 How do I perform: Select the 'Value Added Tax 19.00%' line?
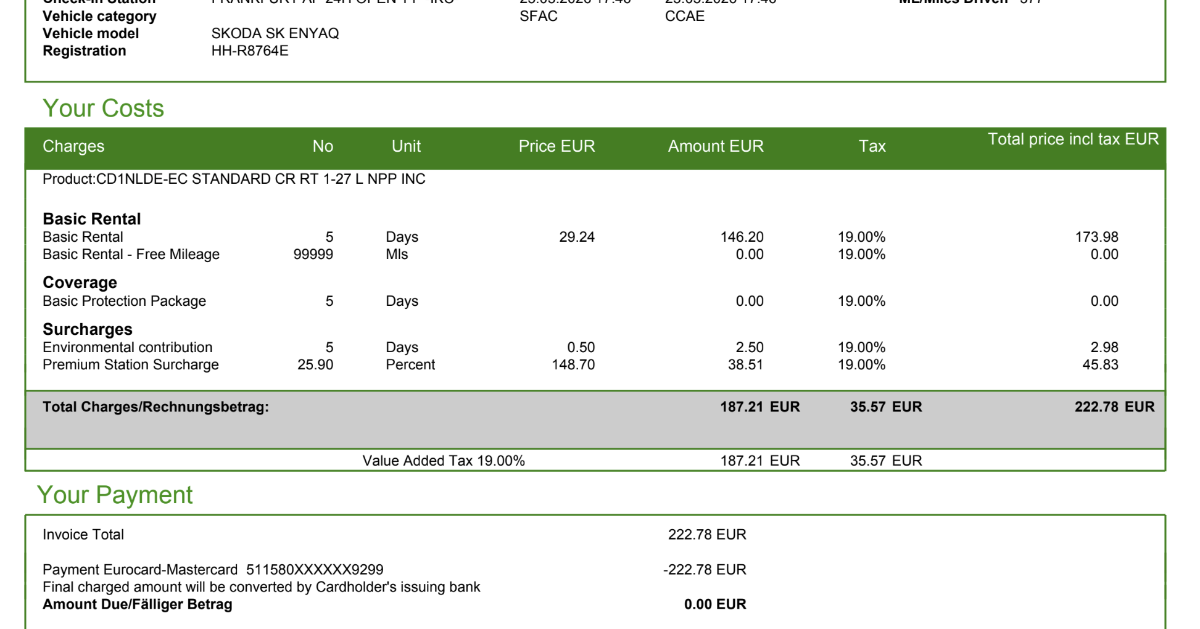(x=444, y=461)
